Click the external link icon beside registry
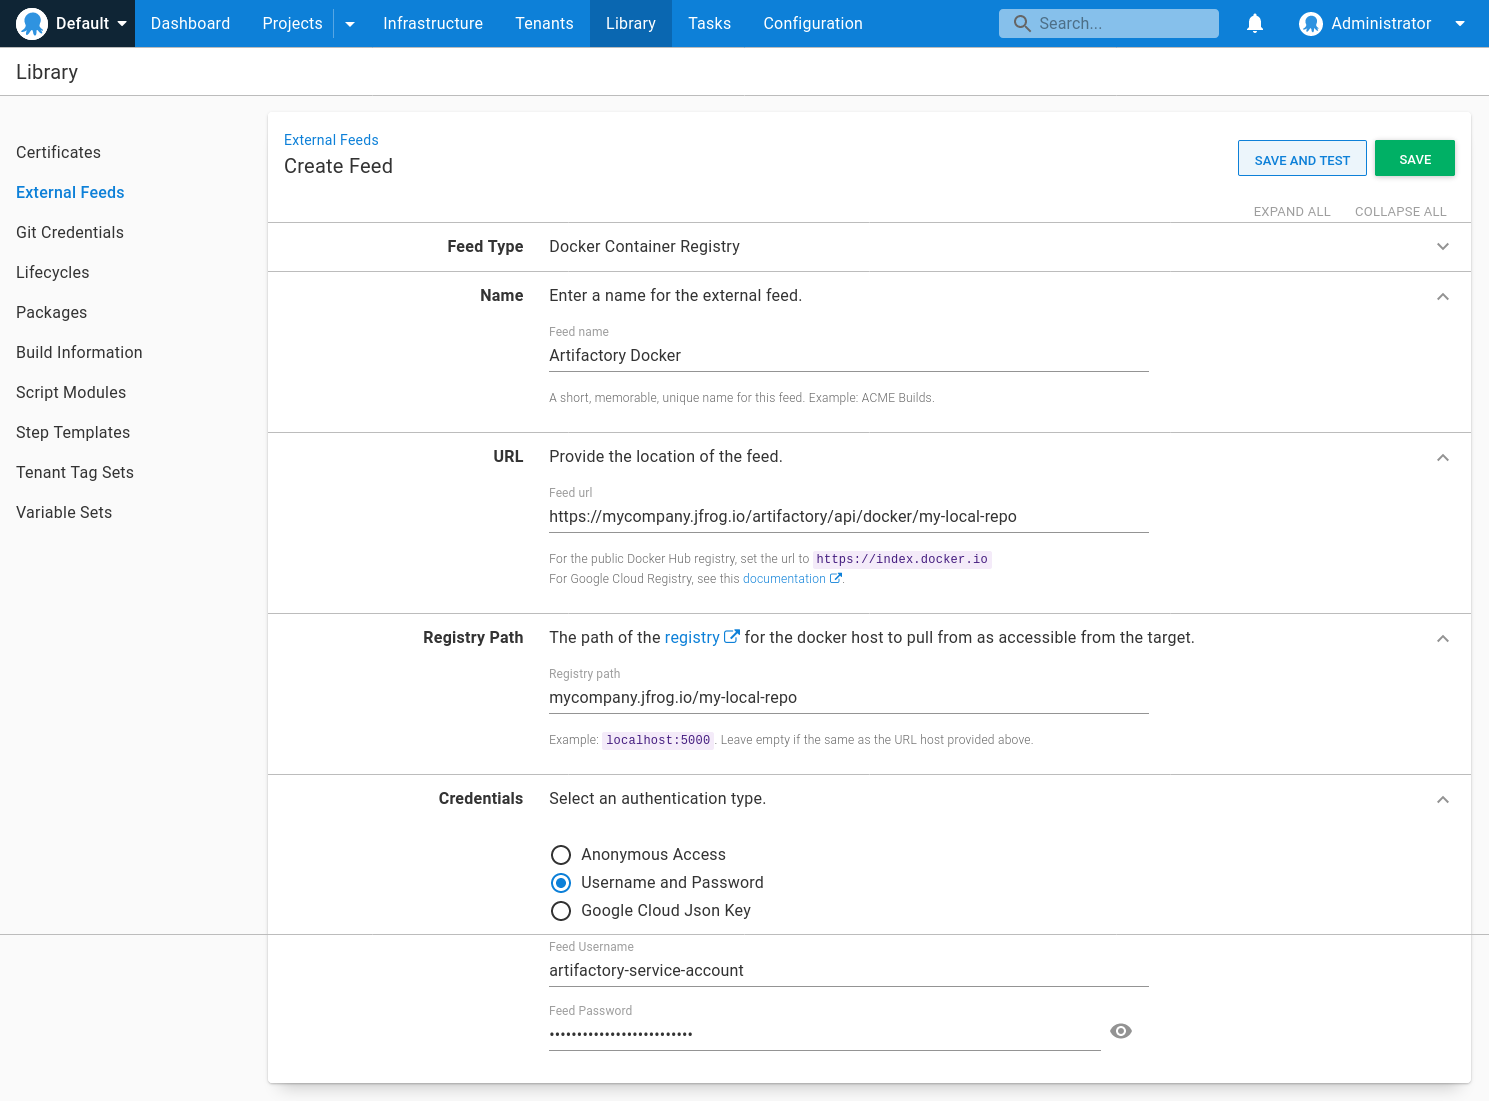 733,635
